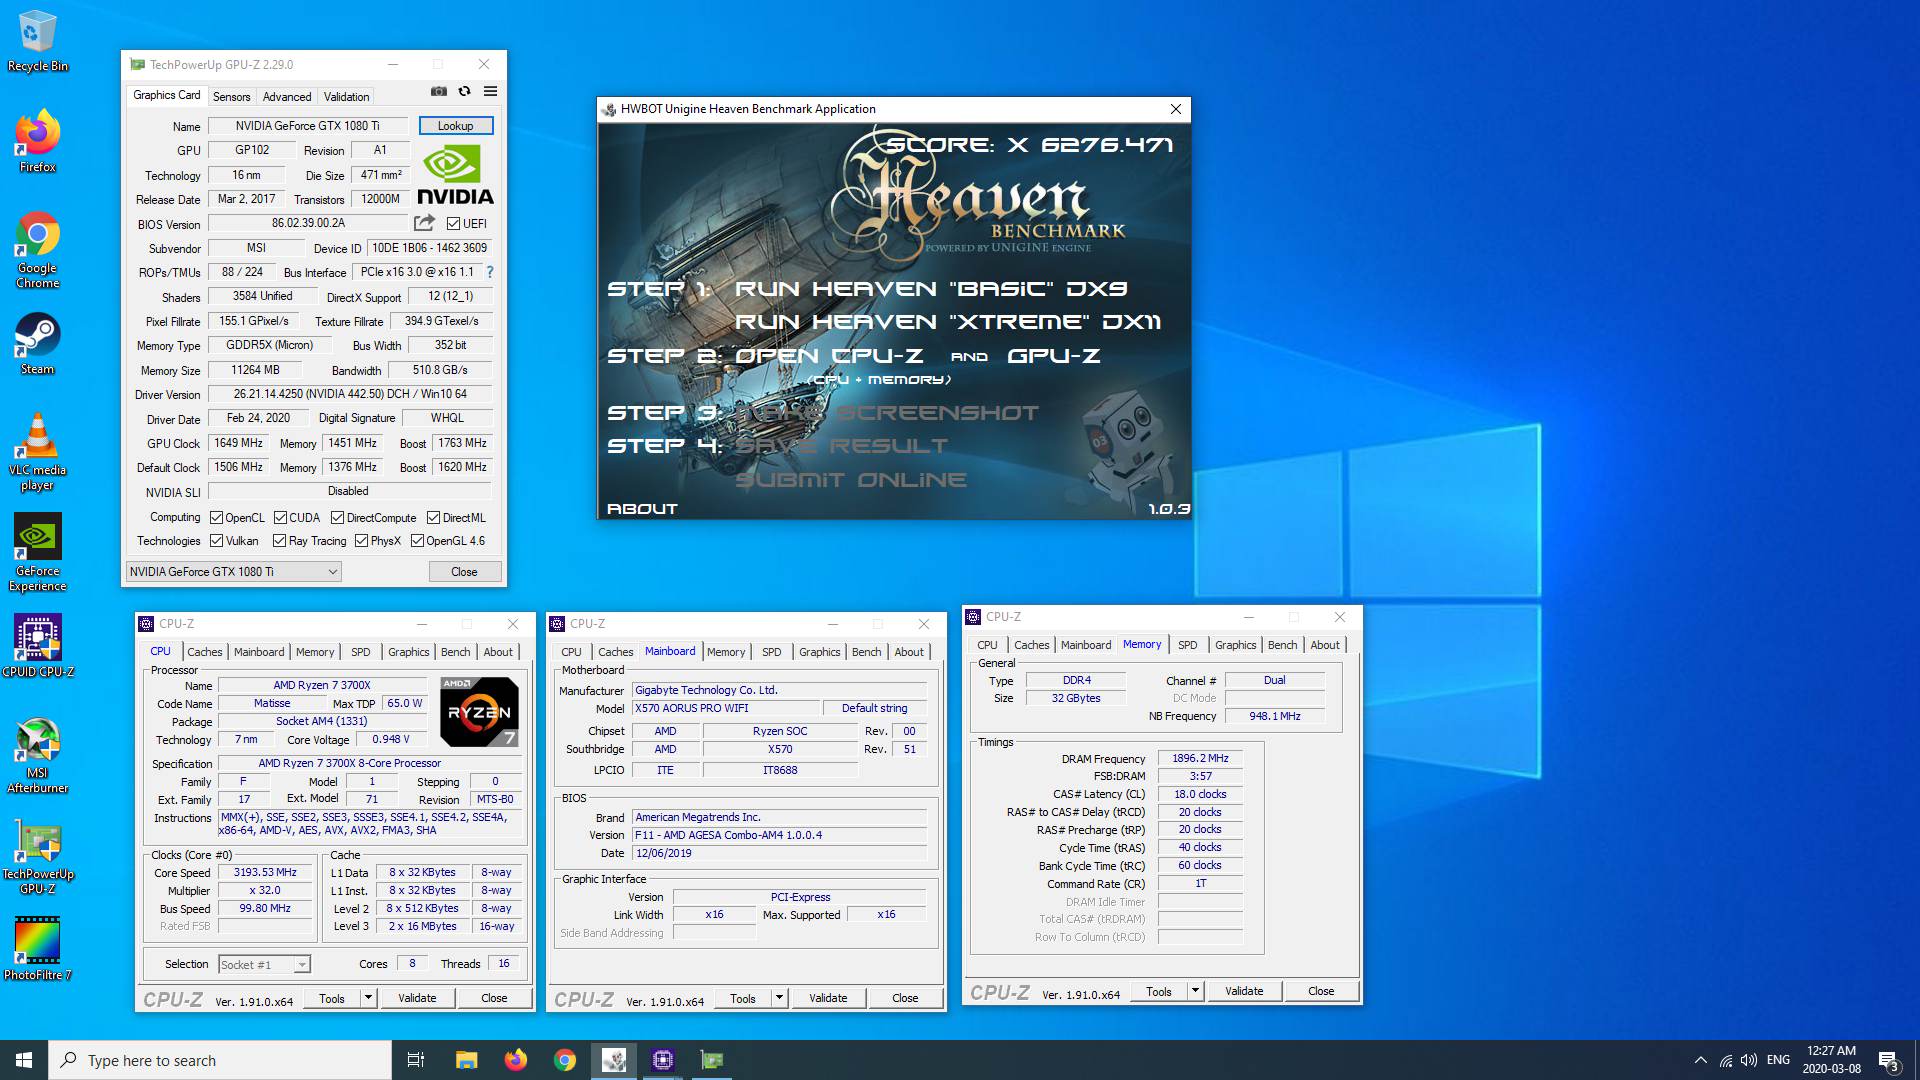Open Bench tab in CPU-Z Memory window

[1282, 645]
